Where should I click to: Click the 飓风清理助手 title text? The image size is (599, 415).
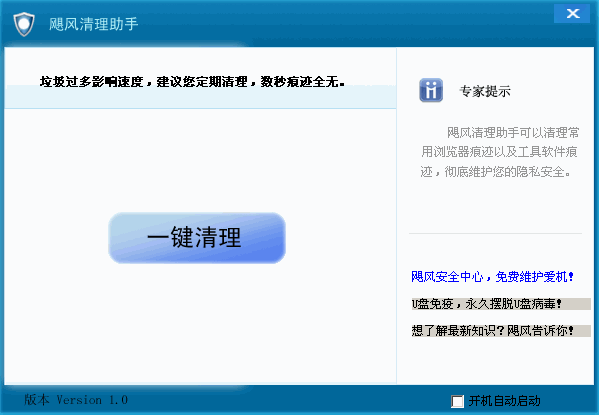(x=94, y=24)
